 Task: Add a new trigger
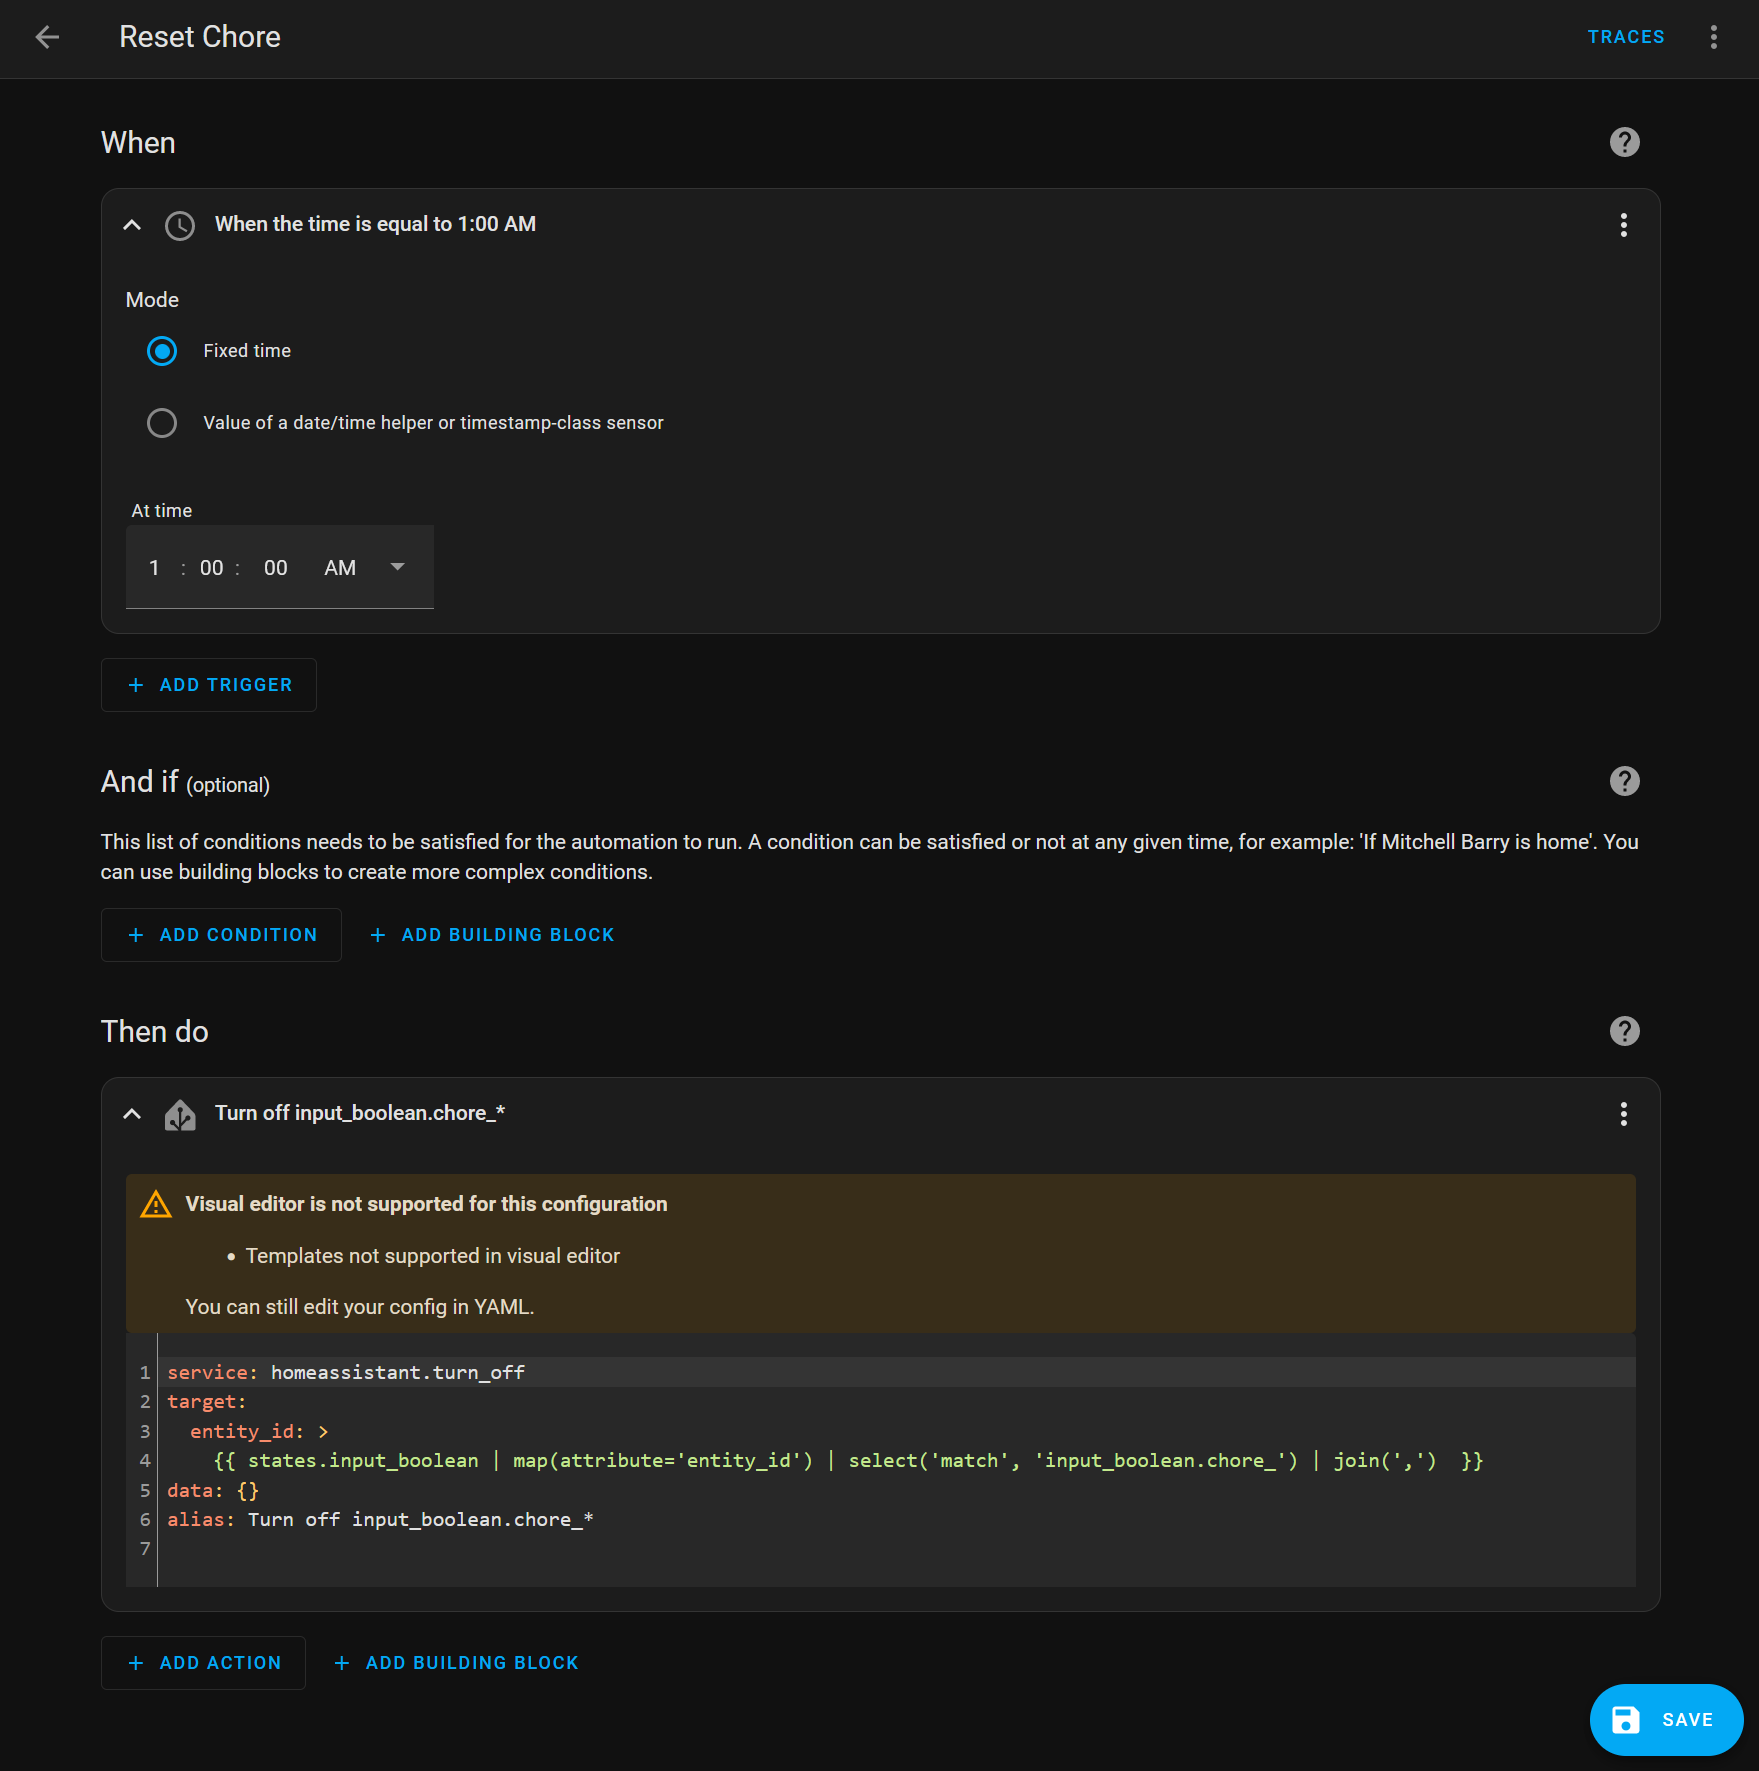(x=208, y=684)
